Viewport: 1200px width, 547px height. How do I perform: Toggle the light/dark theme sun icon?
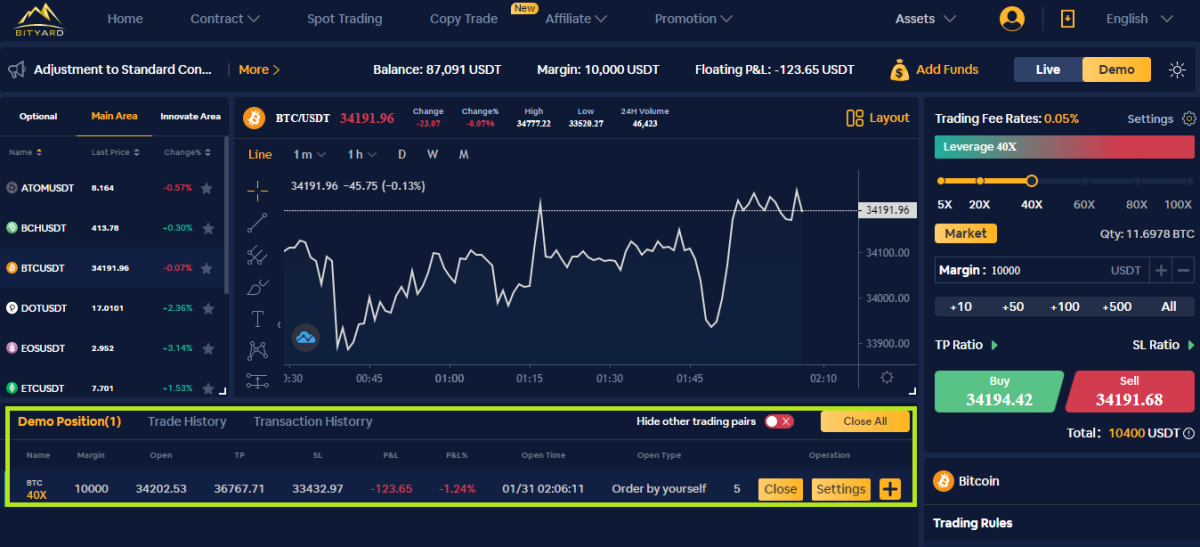coord(1177,70)
